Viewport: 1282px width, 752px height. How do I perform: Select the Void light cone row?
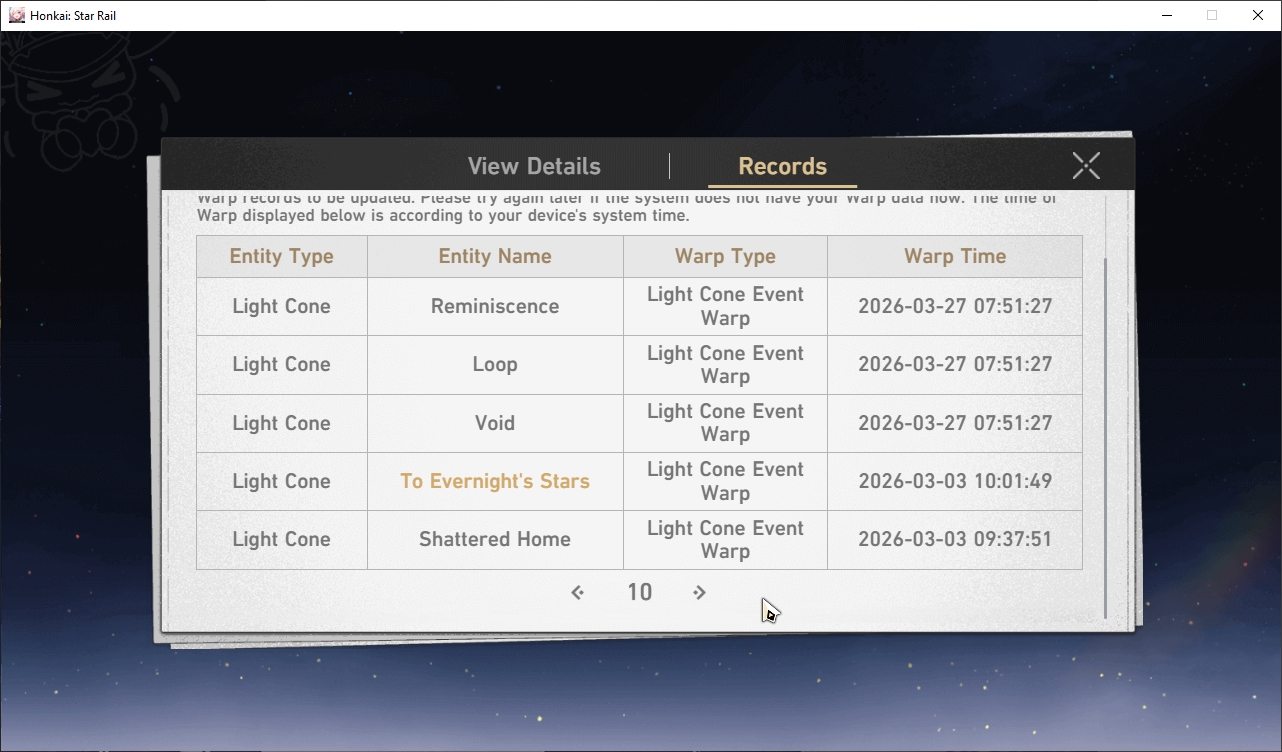pyautogui.click(x=639, y=423)
